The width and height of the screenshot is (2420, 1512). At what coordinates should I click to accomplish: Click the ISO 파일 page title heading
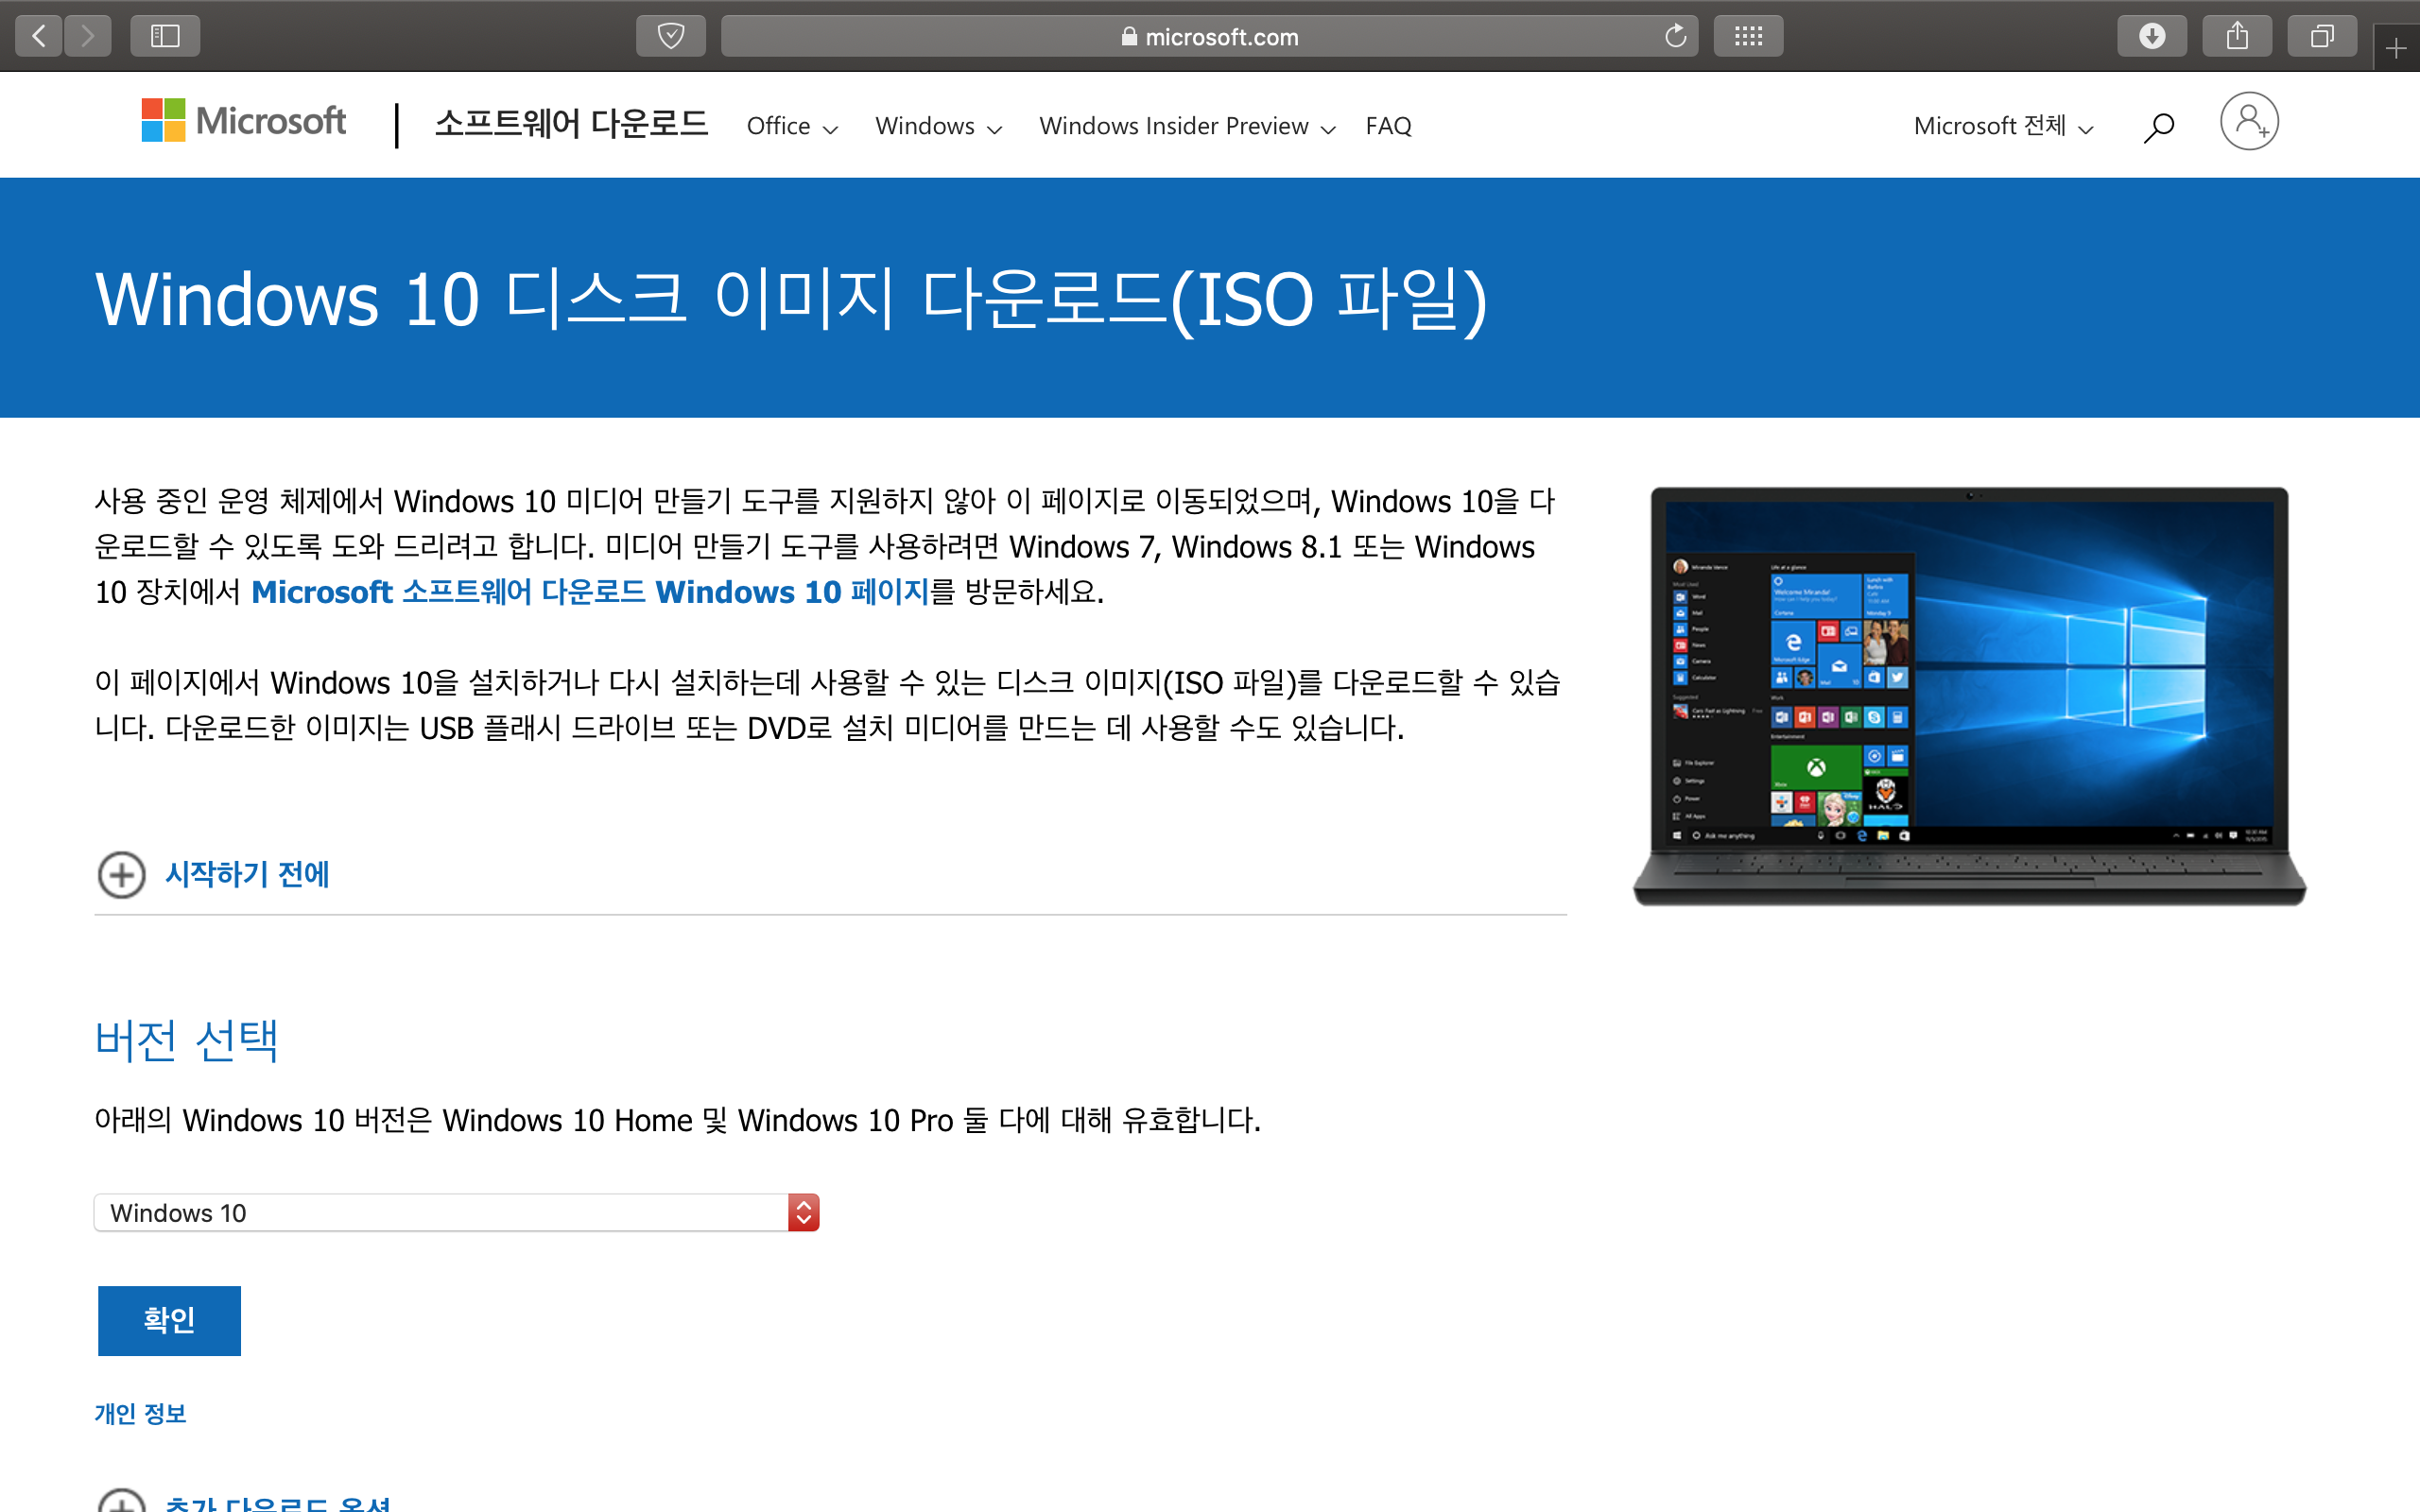click(x=791, y=299)
